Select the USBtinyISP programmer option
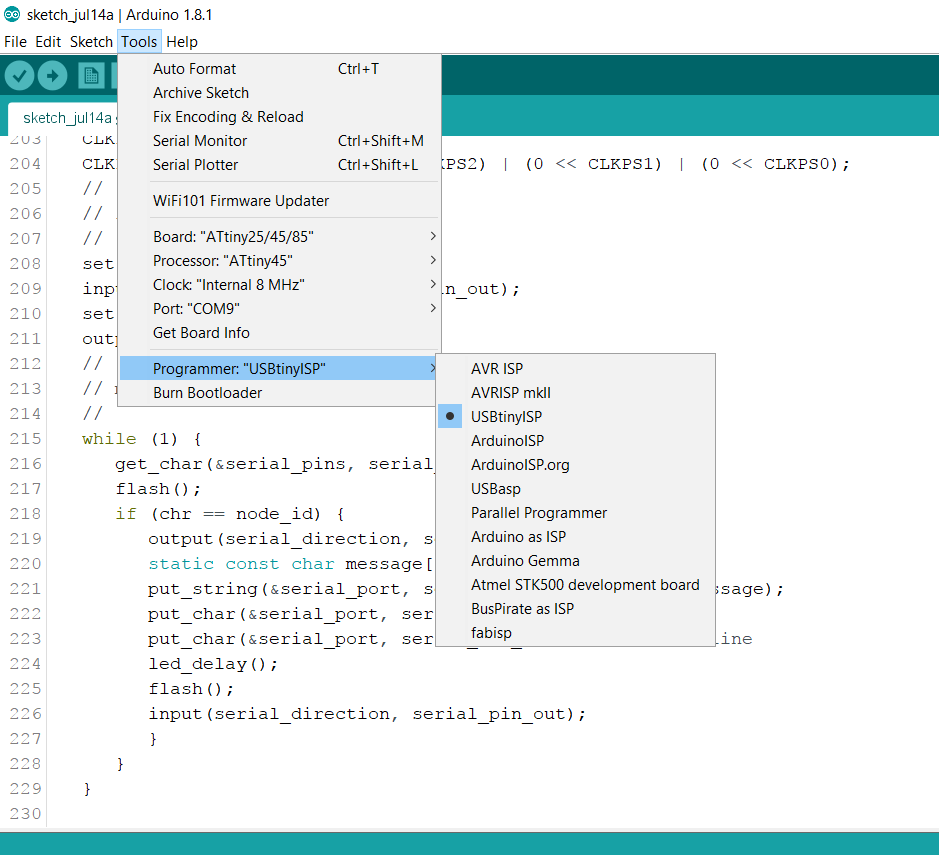Screen dimensions: 939x855 tap(575, 417)
